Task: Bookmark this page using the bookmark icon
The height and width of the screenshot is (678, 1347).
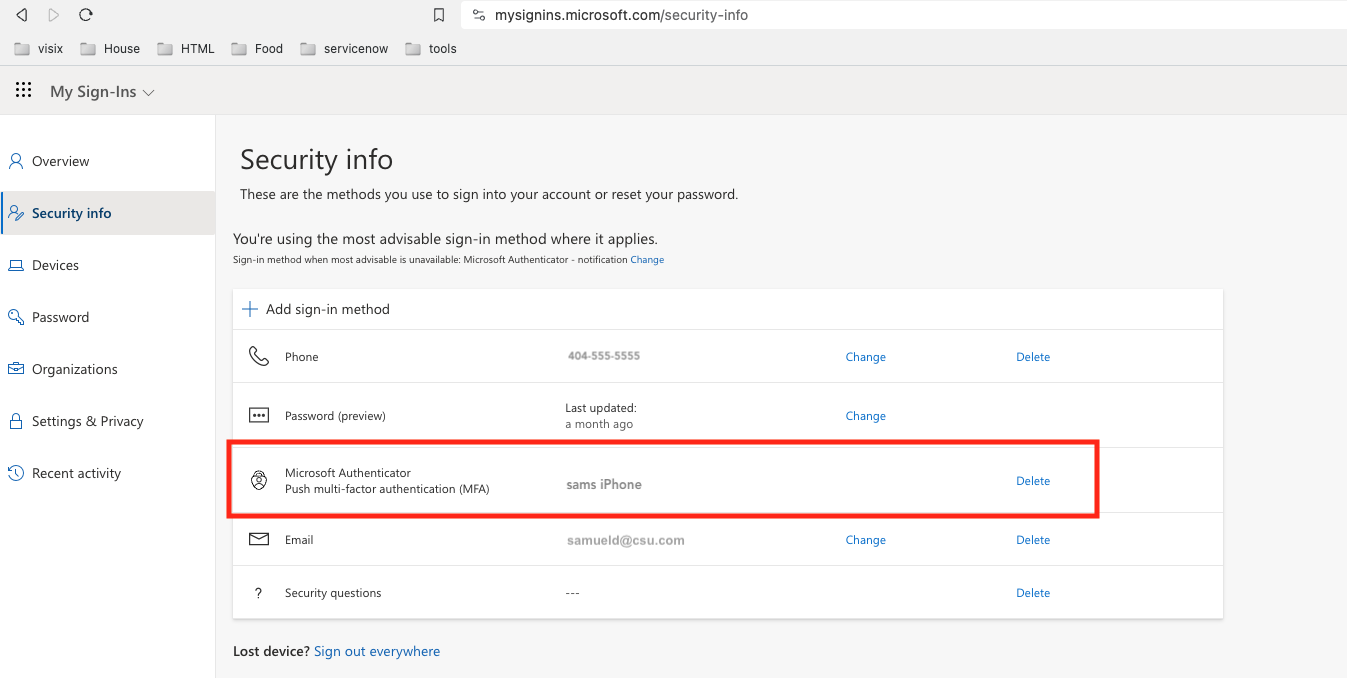Action: (438, 15)
